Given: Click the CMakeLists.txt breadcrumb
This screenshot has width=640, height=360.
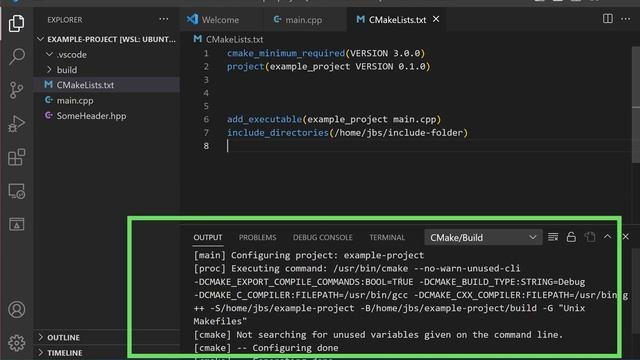Looking at the screenshot, I should point(234,39).
